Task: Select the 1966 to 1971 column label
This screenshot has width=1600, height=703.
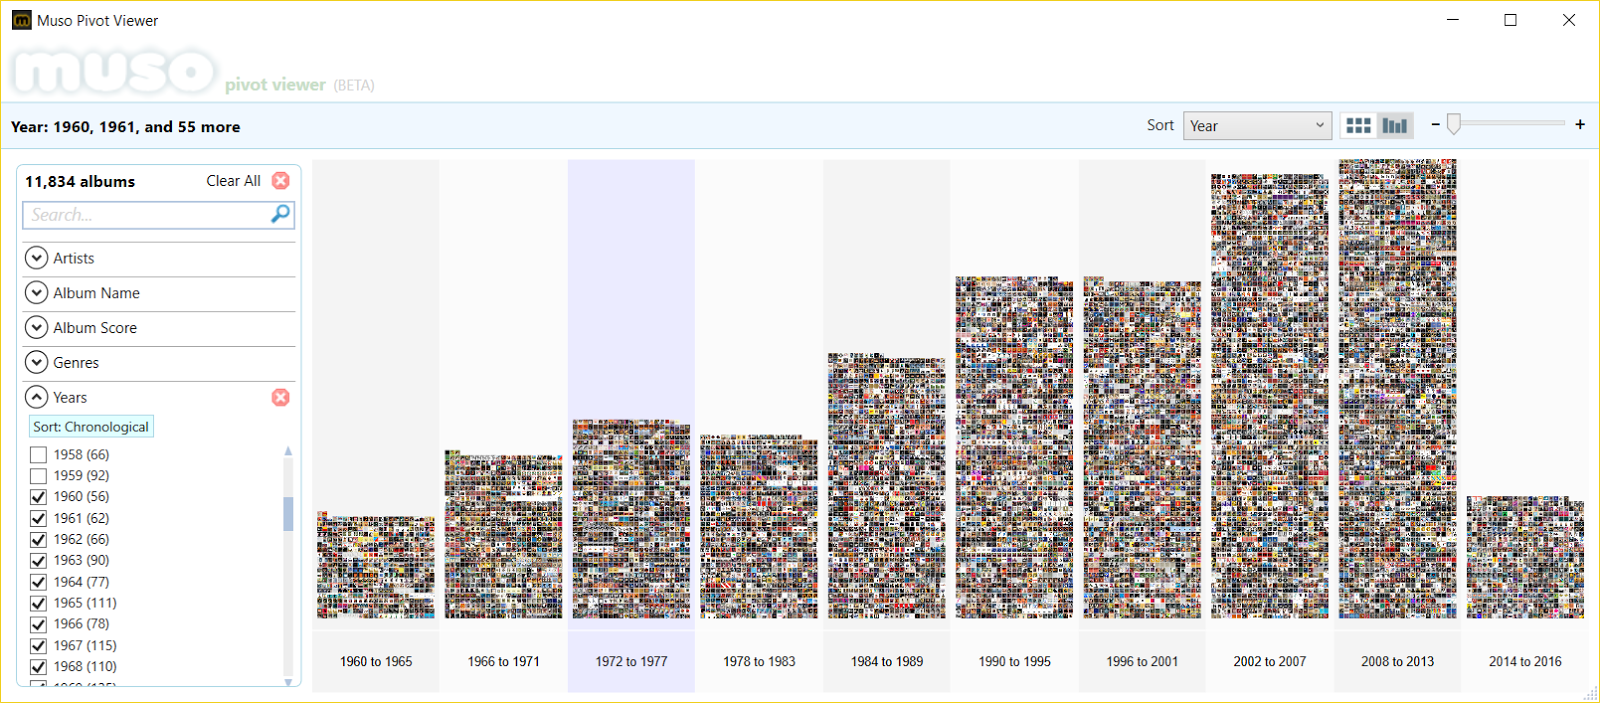Action: 503,661
